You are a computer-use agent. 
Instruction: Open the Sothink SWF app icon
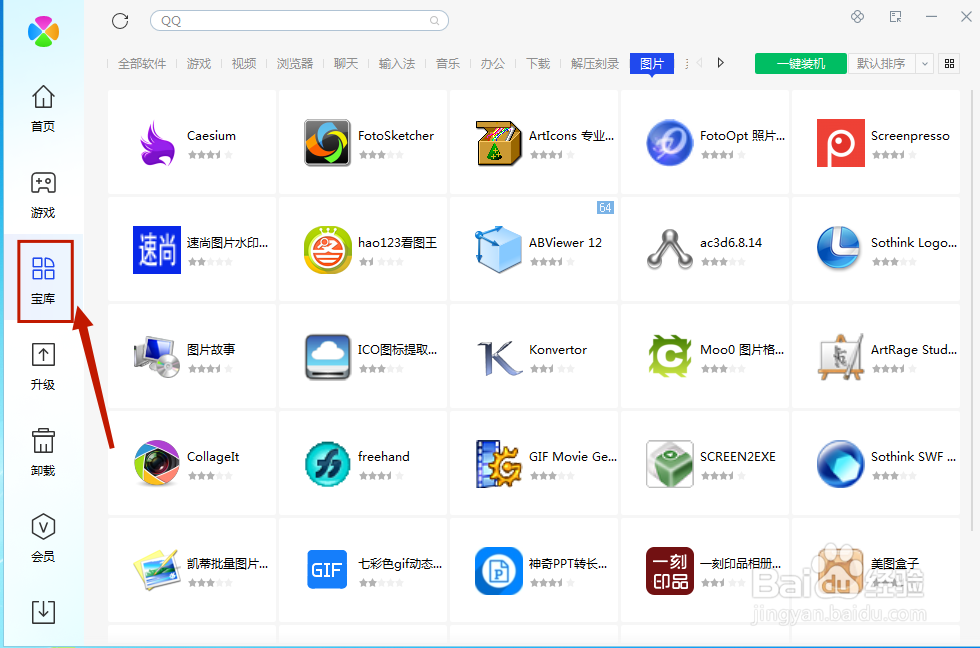coord(841,464)
